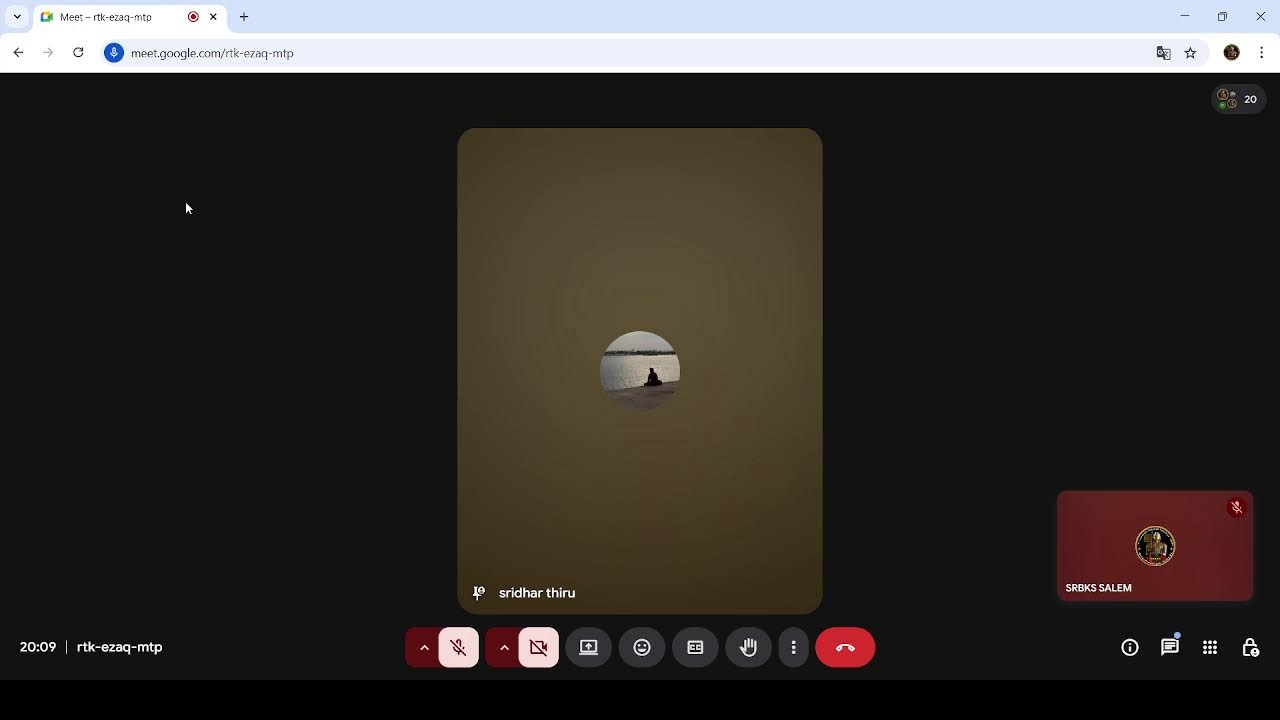
Task: Close the Meet tab with its X
Action: click(213, 17)
